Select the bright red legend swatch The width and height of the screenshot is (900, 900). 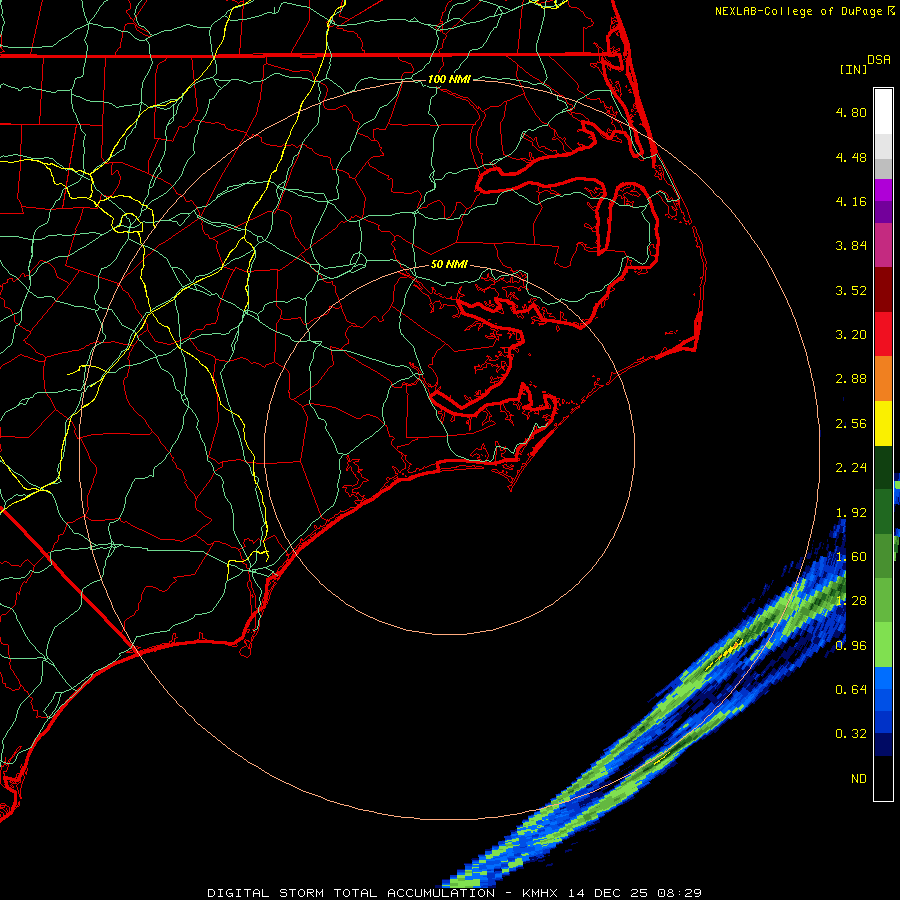pyautogui.click(x=883, y=335)
